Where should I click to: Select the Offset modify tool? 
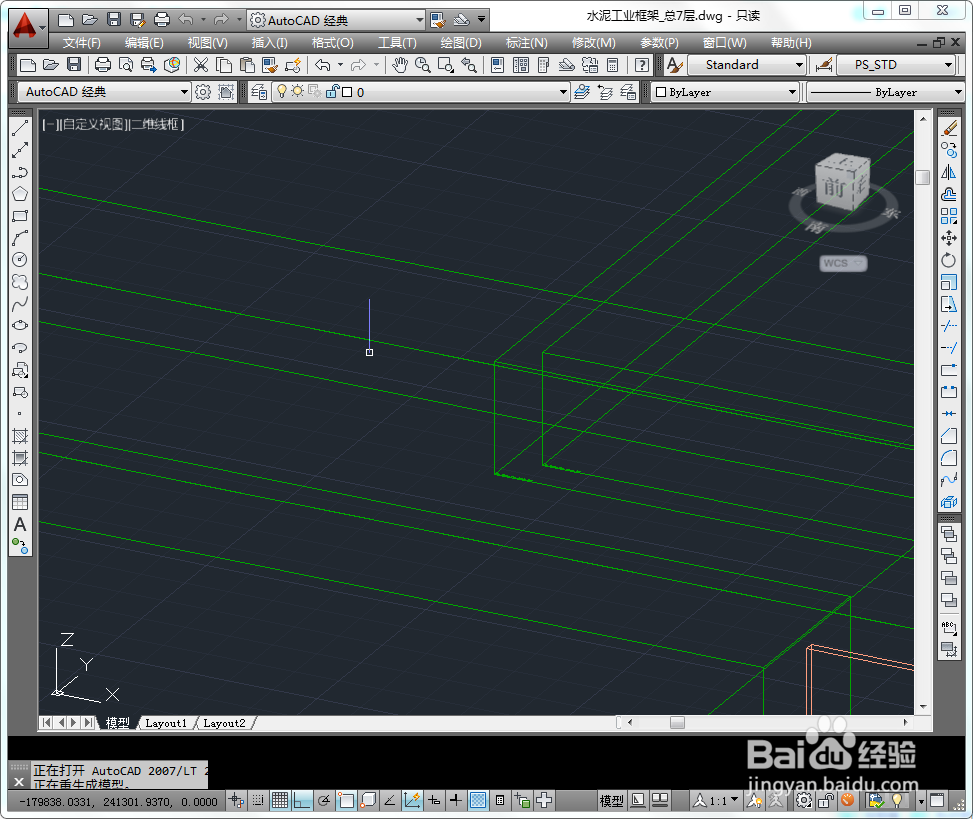pyautogui.click(x=949, y=194)
